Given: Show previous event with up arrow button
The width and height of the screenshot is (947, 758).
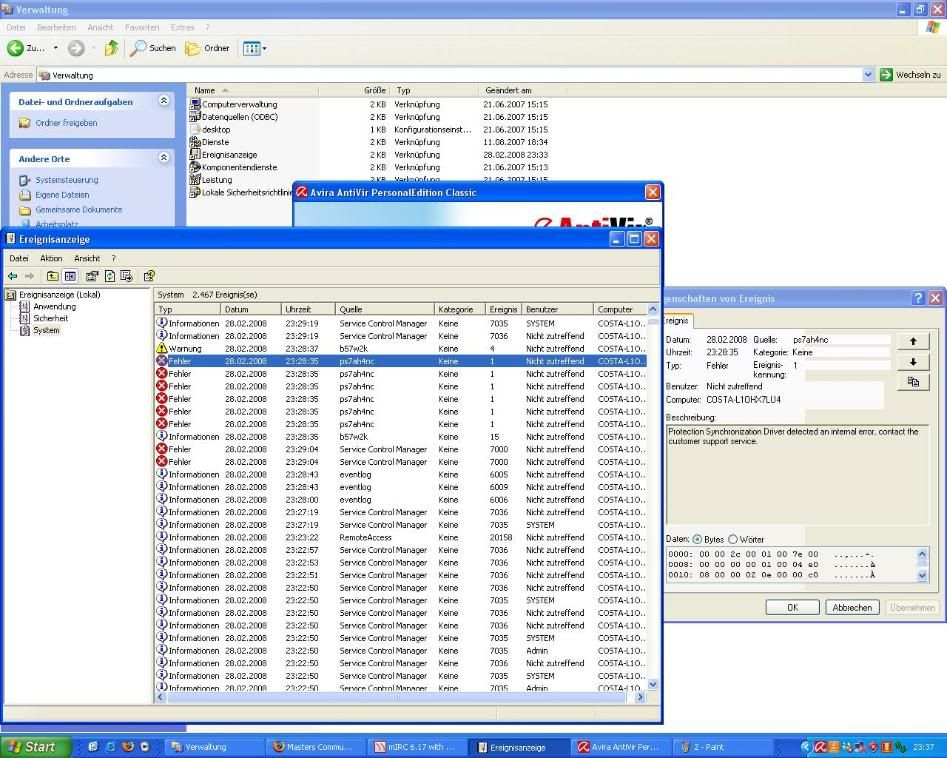Looking at the screenshot, I should point(913,341).
